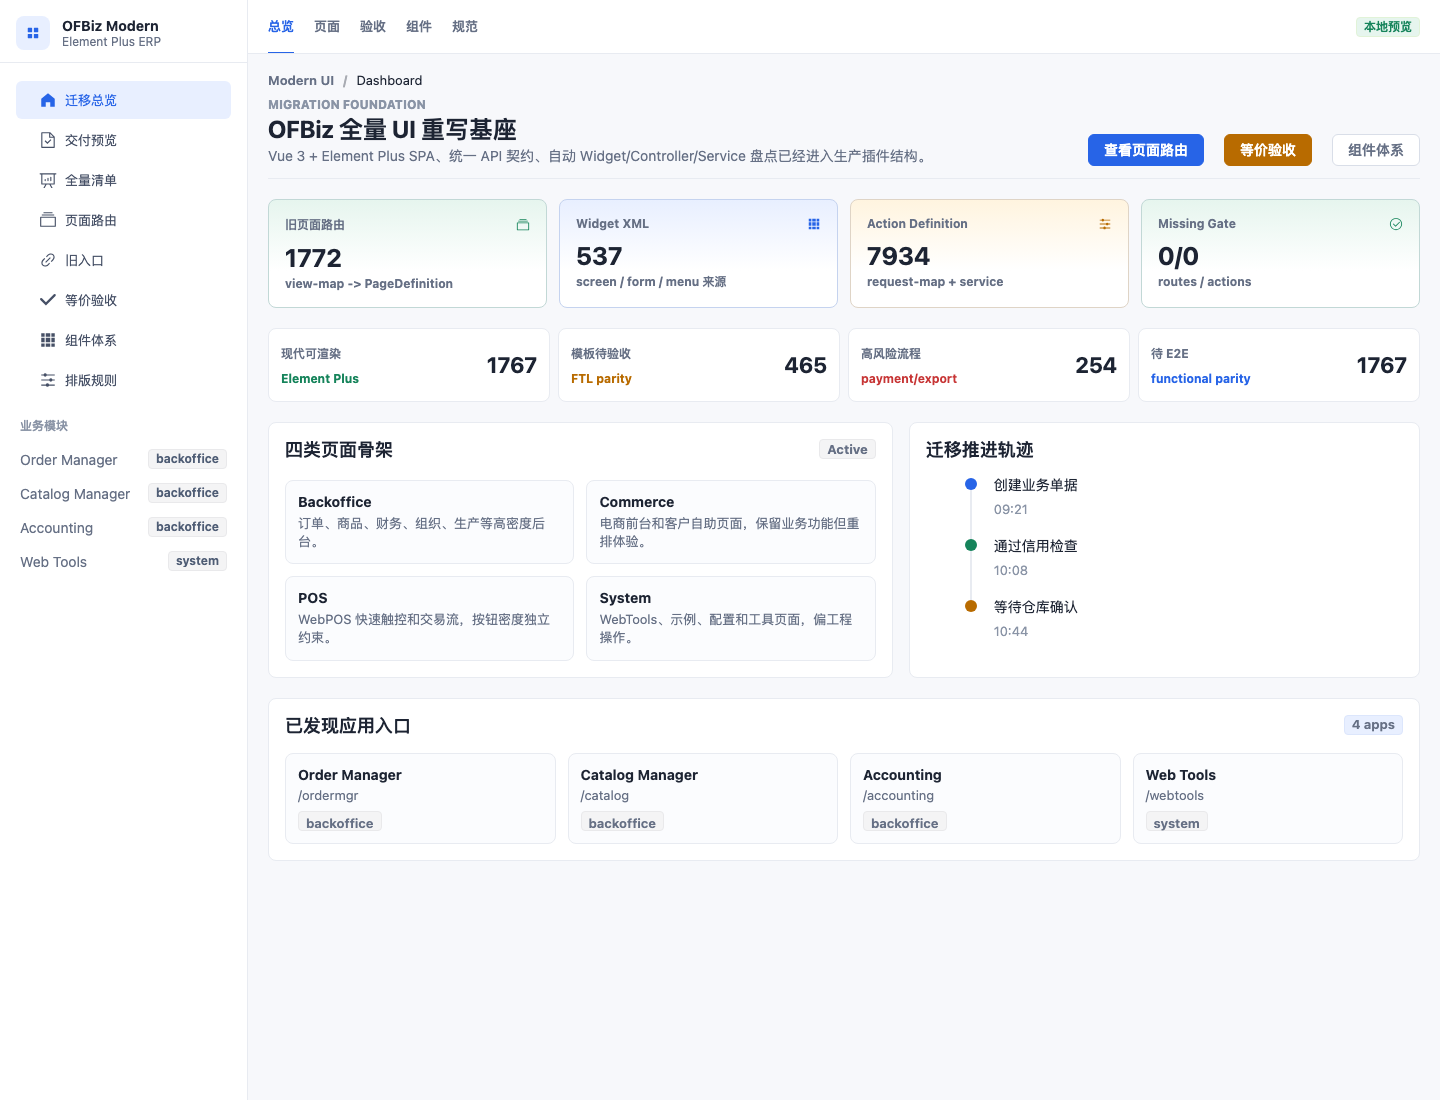The height and width of the screenshot is (1100, 1440).
Task: Click the Dashboard breadcrumb item
Action: click(x=389, y=81)
